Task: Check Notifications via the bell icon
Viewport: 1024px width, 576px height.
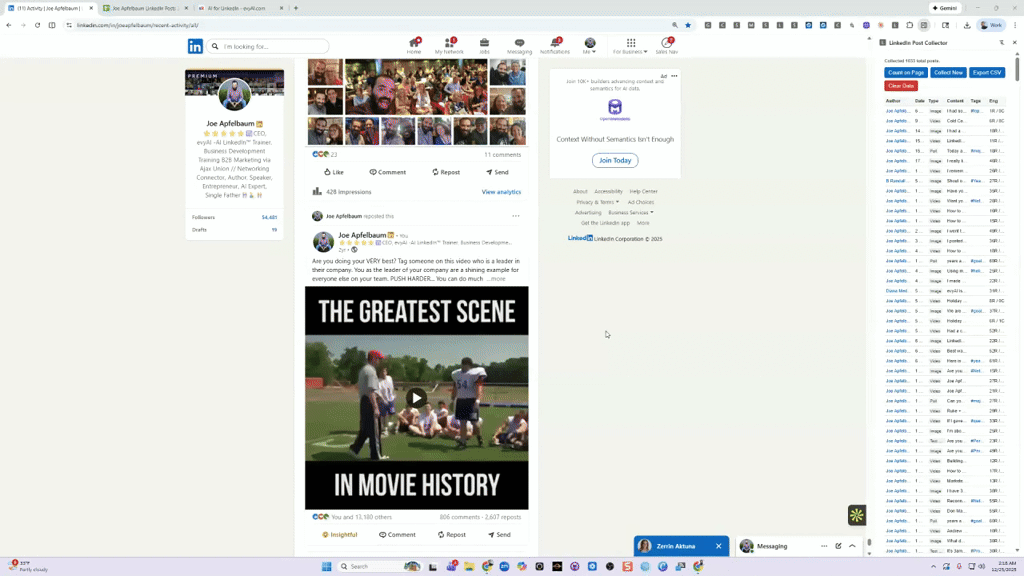Action: [x=556, y=42]
